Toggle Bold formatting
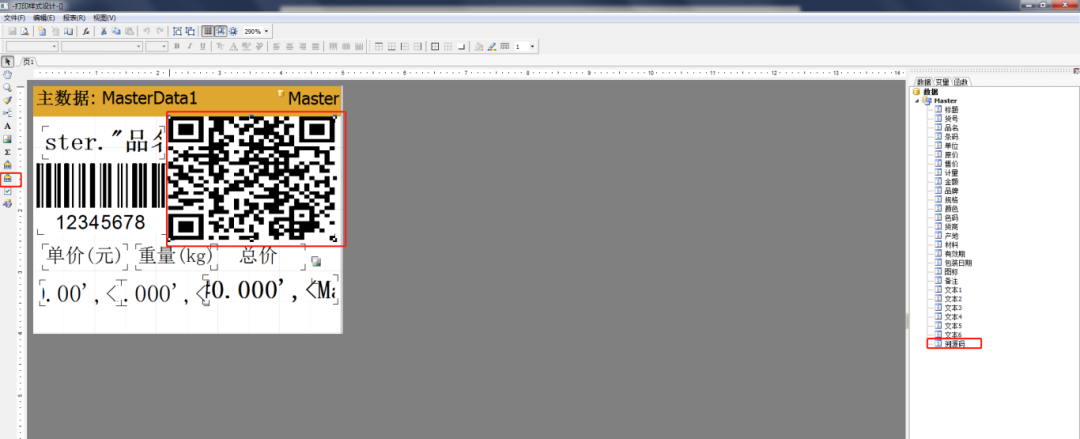 (177, 47)
